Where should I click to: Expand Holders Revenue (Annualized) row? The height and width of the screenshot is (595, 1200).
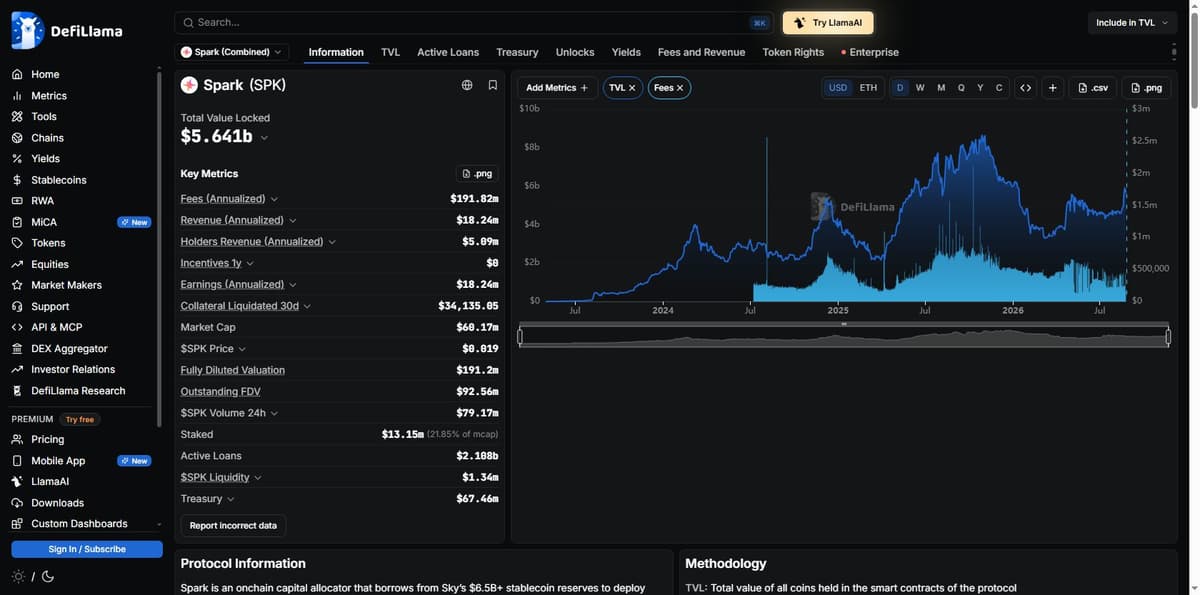332,242
